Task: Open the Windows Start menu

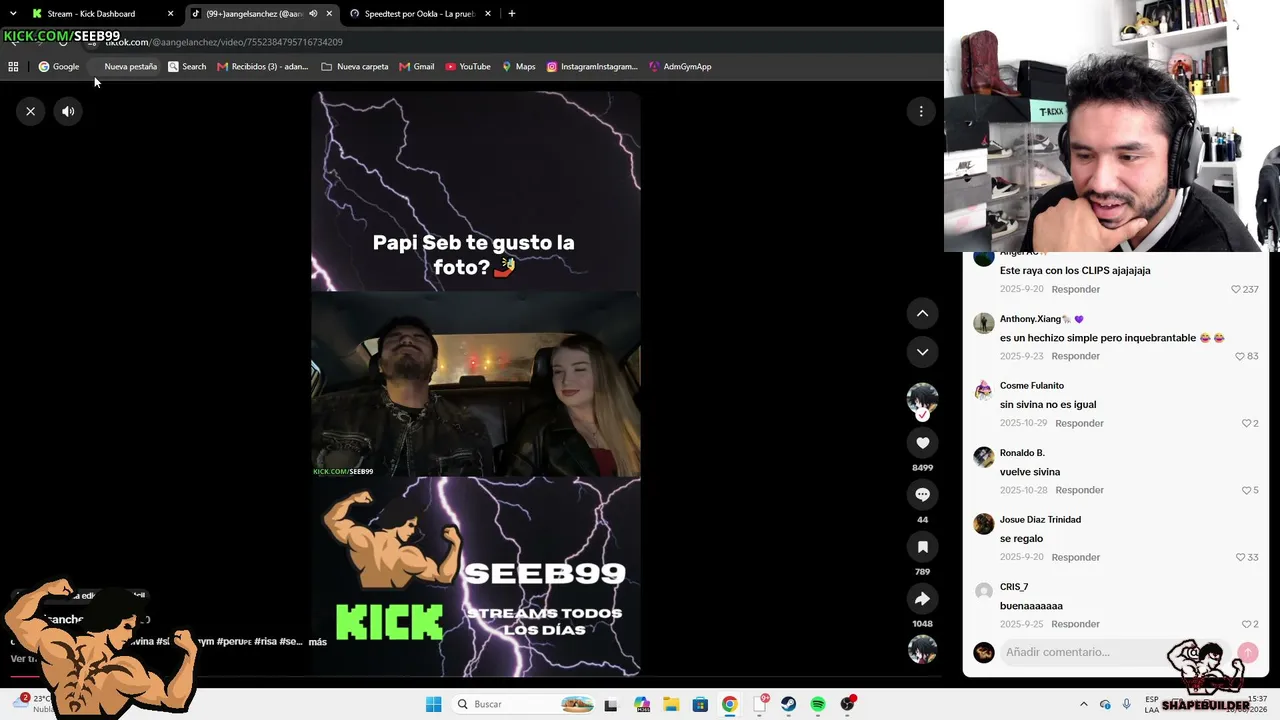Action: [x=433, y=704]
